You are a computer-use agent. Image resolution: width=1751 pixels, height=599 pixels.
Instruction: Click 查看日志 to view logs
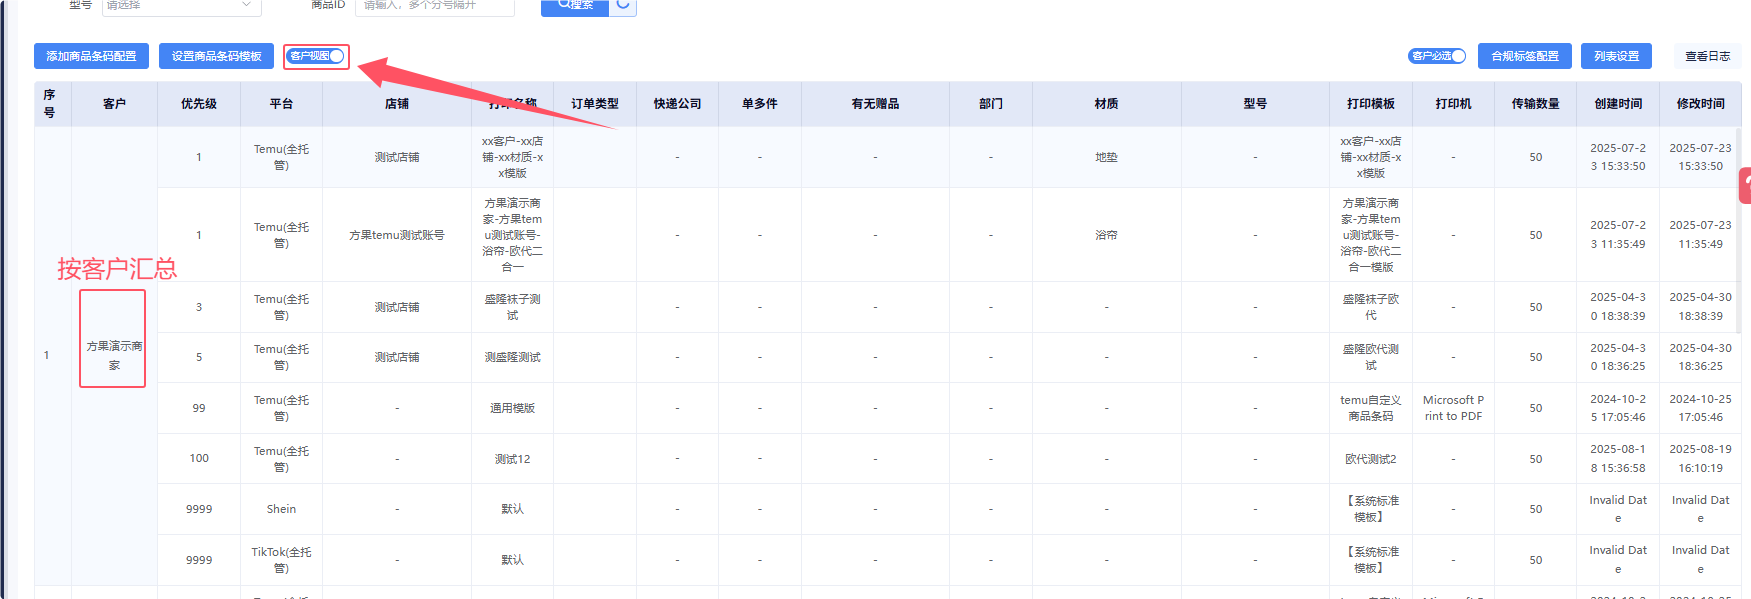point(1707,56)
